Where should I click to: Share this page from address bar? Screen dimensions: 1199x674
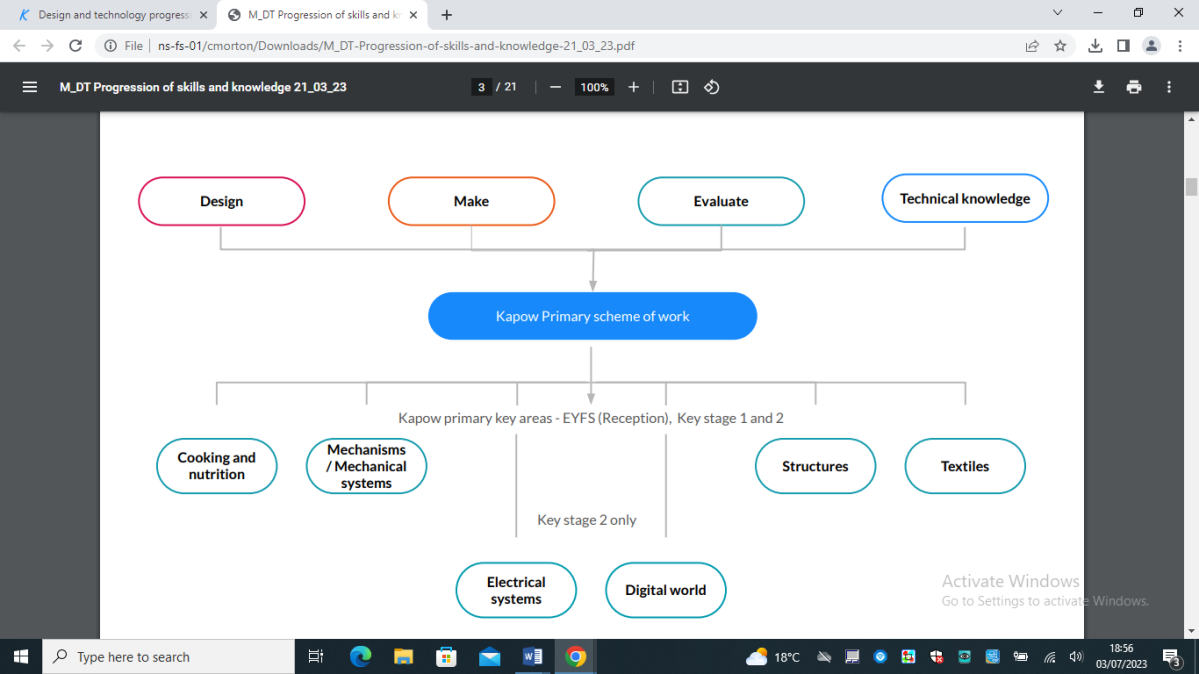(x=1032, y=45)
